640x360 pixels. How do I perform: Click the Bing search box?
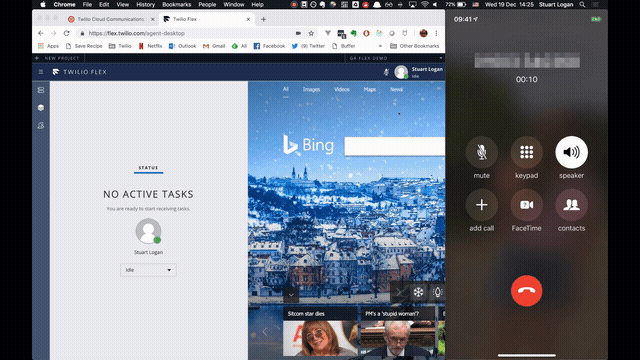(x=395, y=146)
